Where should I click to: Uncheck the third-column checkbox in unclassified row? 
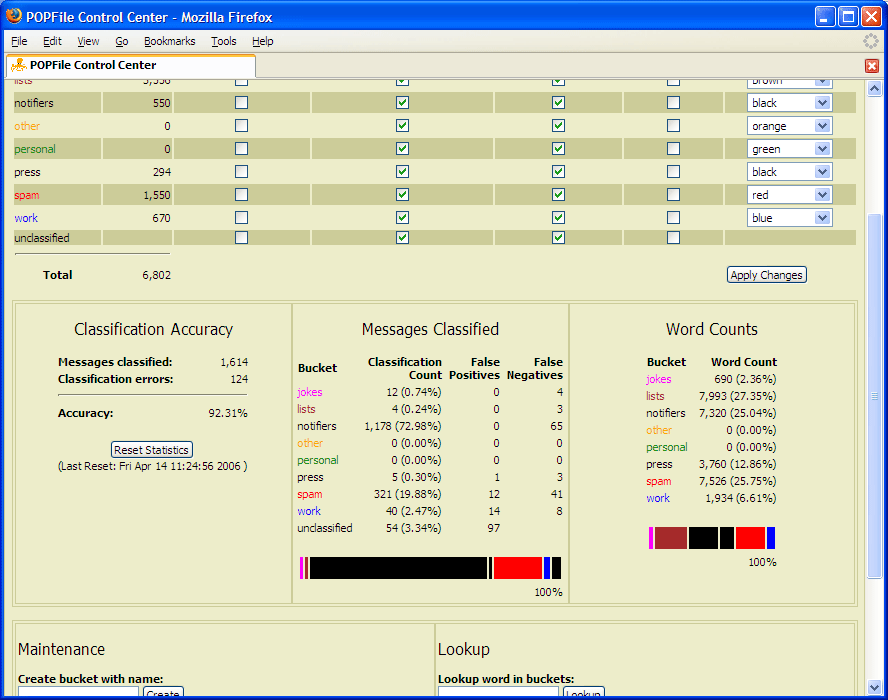(x=558, y=237)
